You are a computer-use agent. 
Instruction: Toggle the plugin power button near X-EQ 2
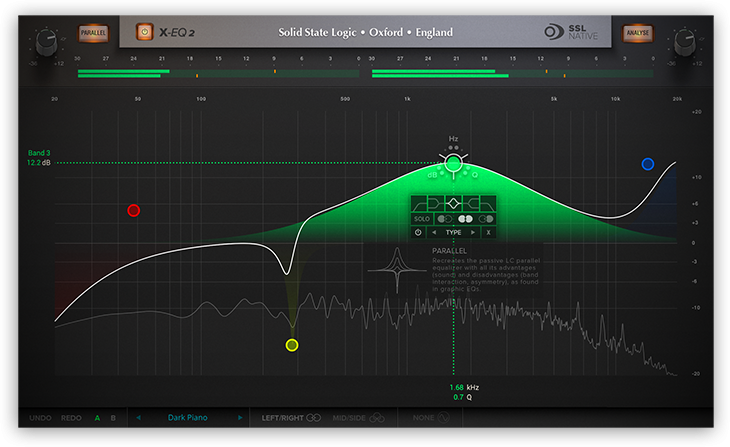[x=144, y=32]
